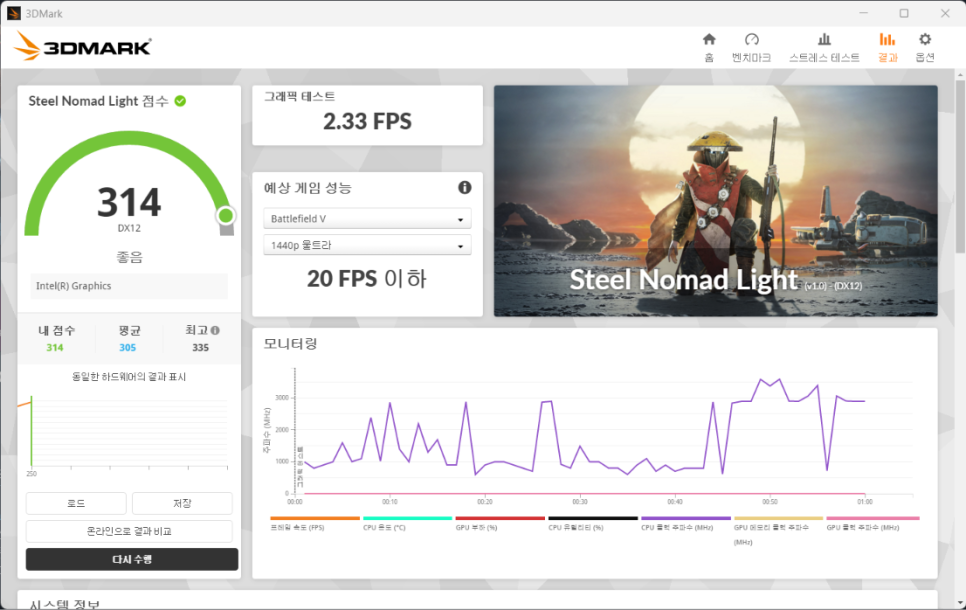Click the Intel(R) Graphics hardware field
Screen dimensions: 966x610
coord(129,286)
